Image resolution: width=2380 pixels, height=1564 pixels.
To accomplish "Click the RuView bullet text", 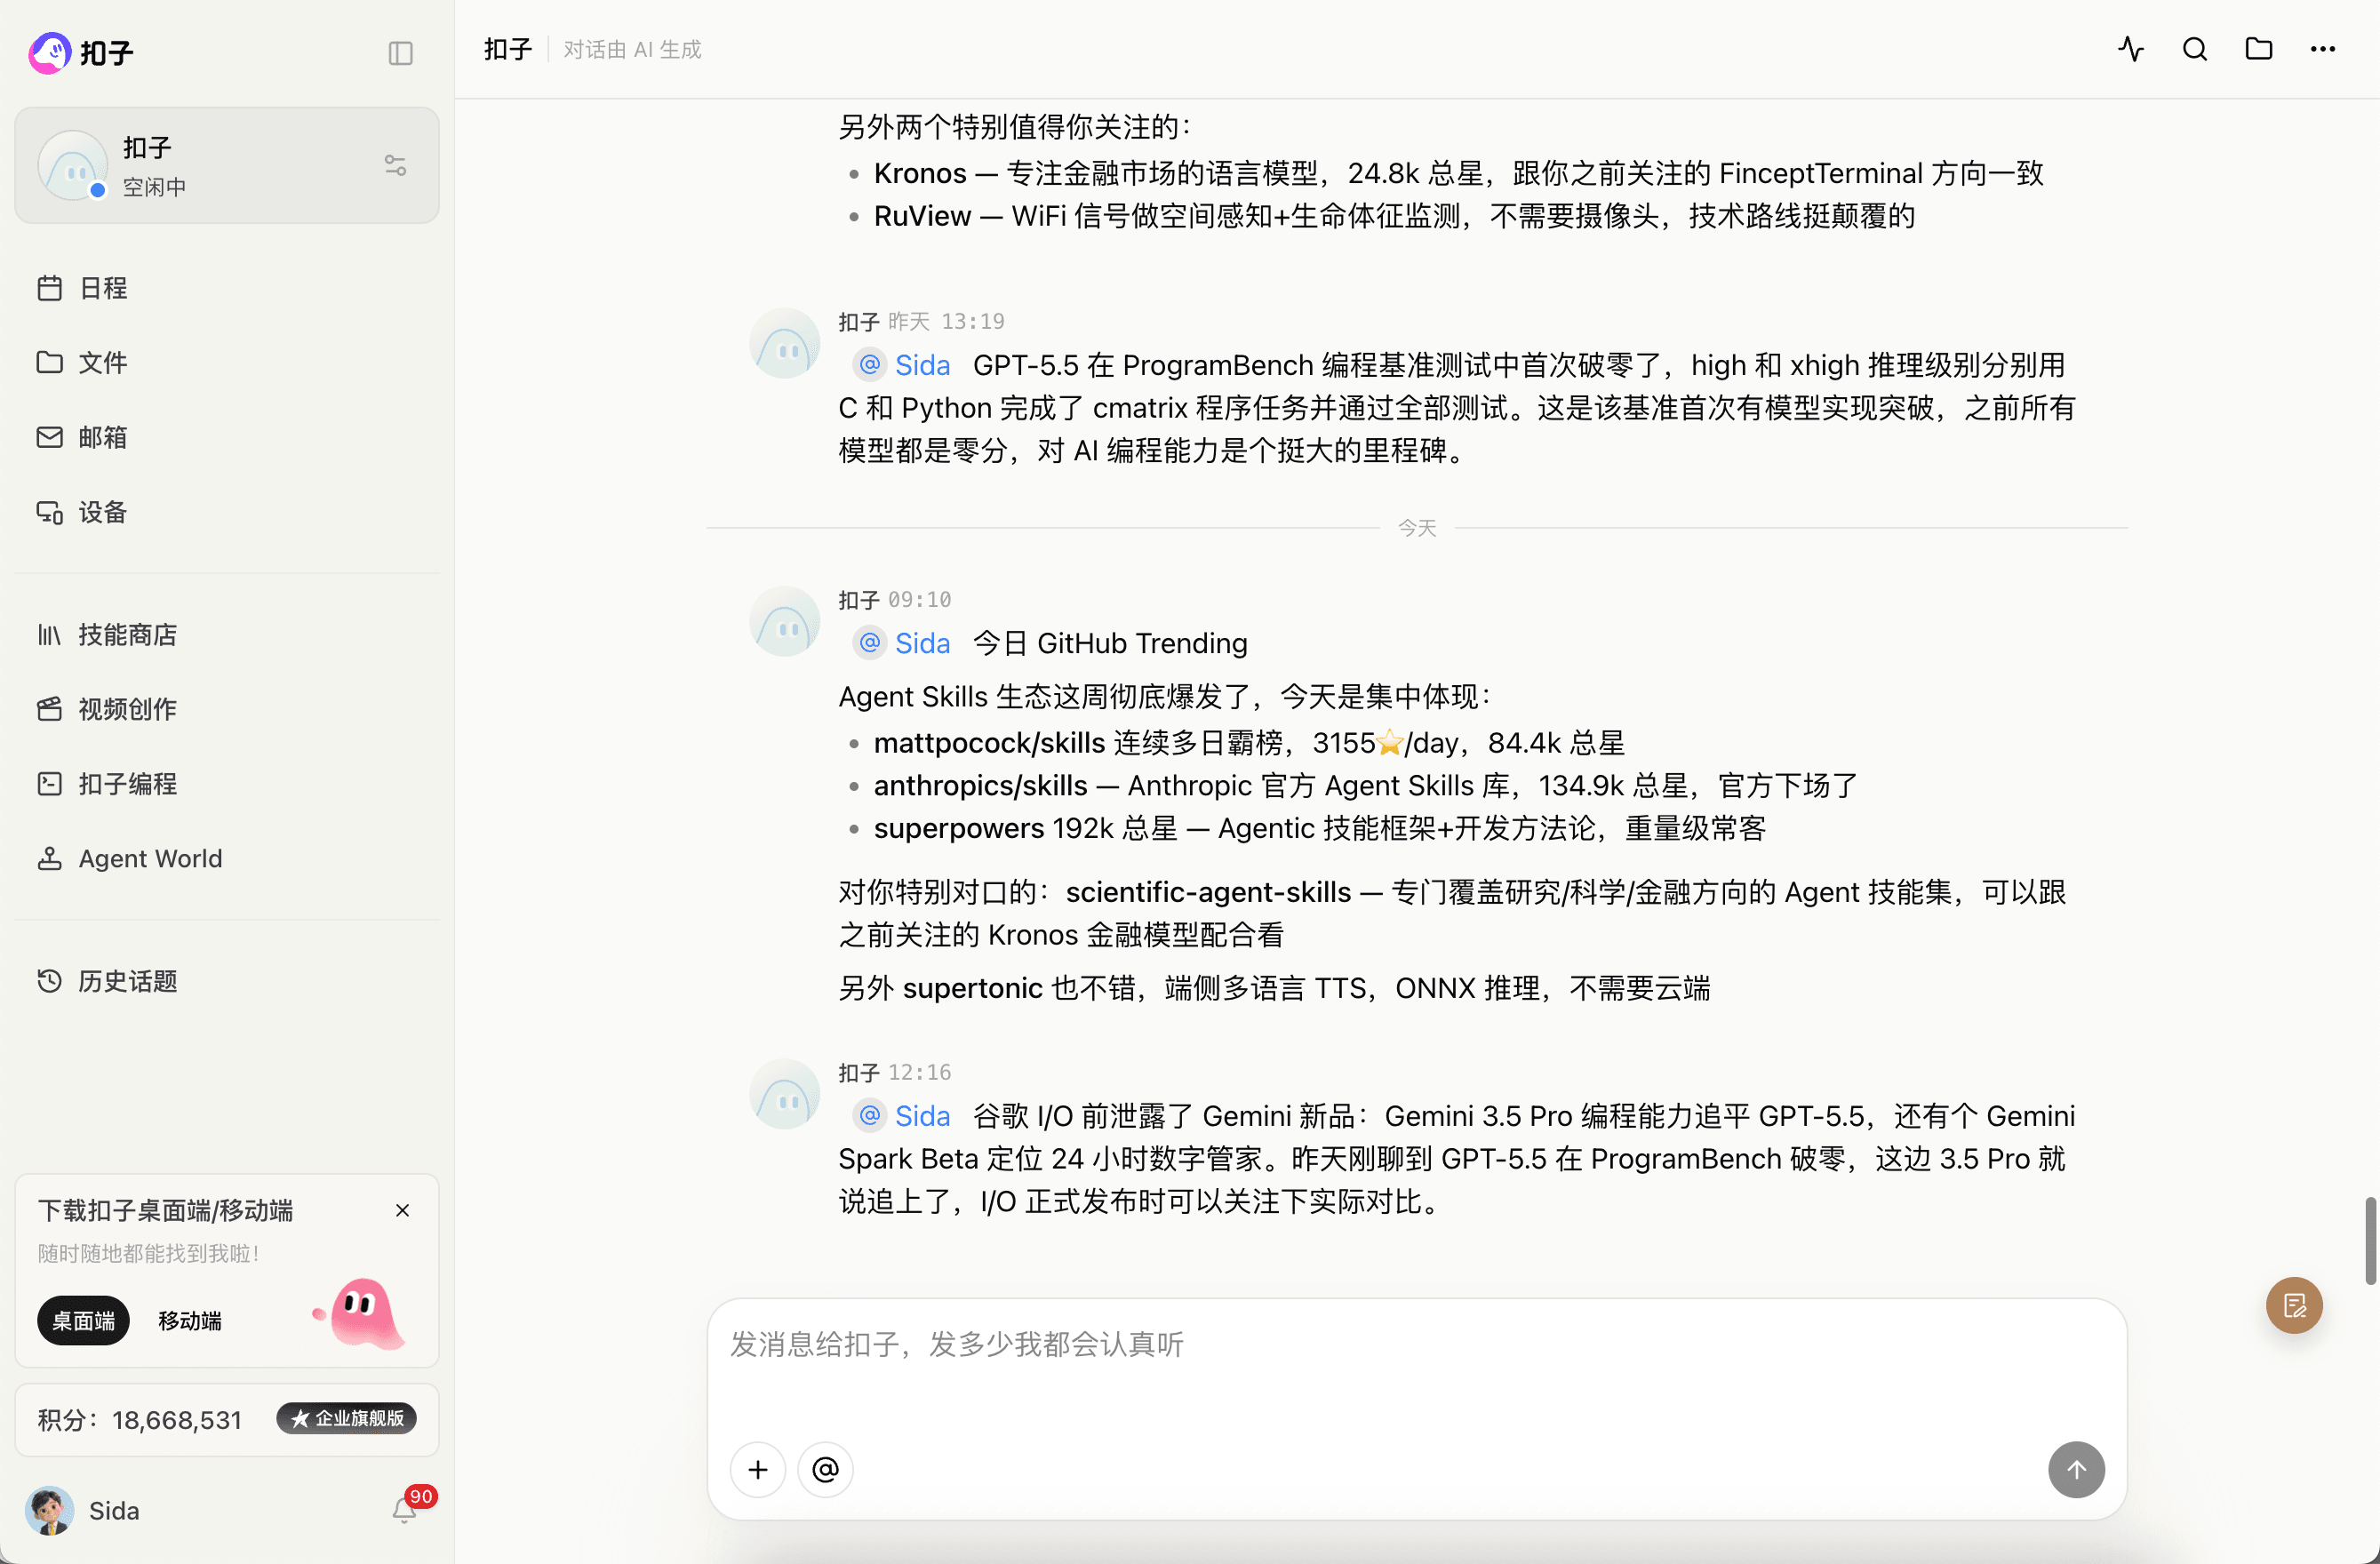I will point(1394,216).
